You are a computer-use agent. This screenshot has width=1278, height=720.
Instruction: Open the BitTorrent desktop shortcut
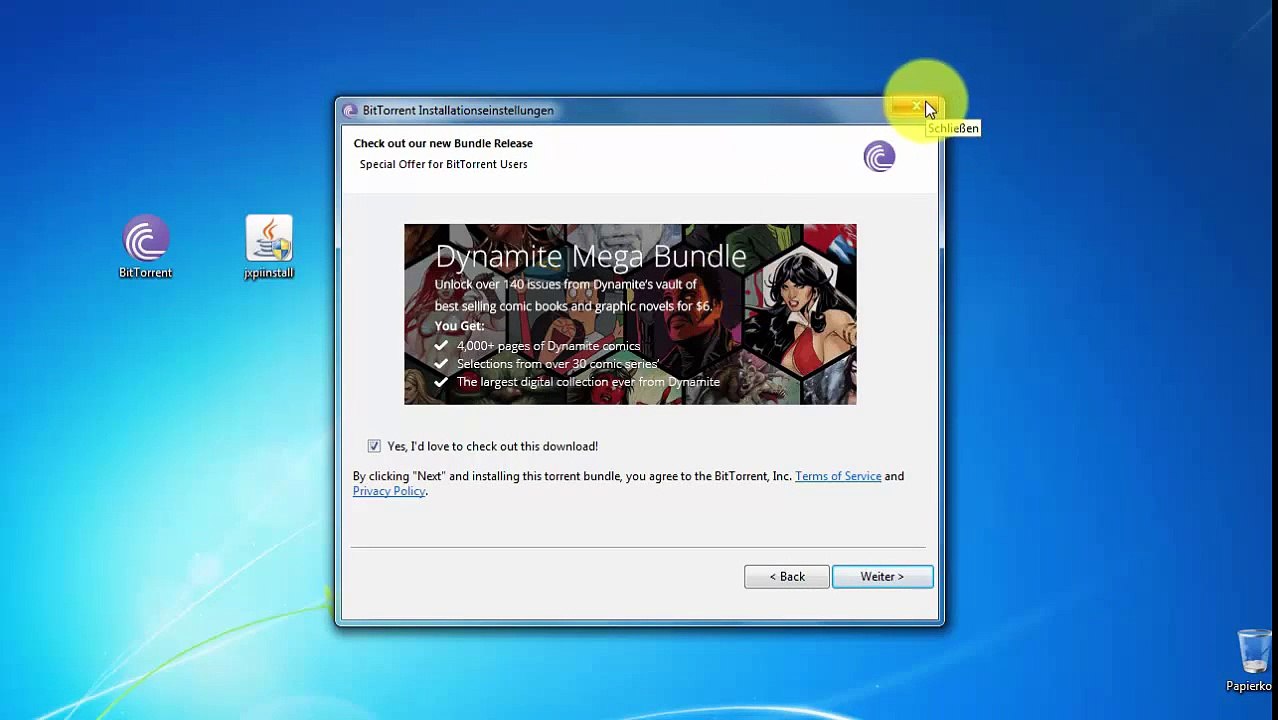pos(146,247)
